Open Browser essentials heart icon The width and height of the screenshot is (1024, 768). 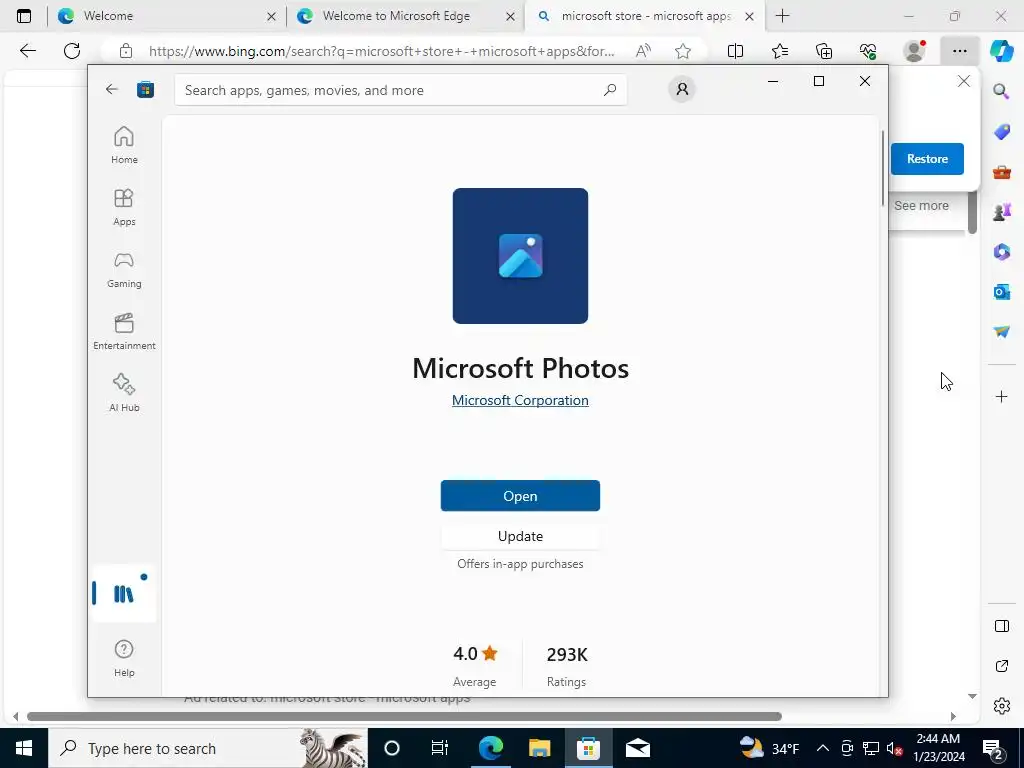(x=868, y=51)
